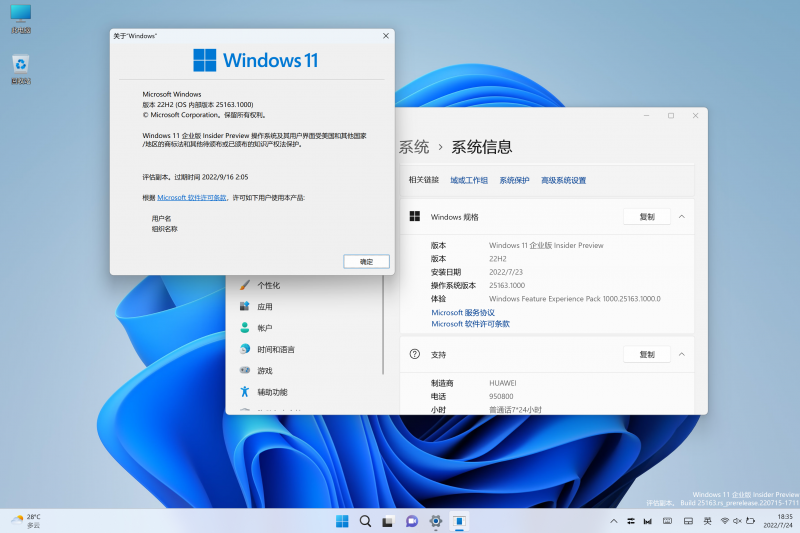This screenshot has height=533, width=800.
Task: Select the HUAWEI manufacturer value
Action: pyautogui.click(x=503, y=383)
